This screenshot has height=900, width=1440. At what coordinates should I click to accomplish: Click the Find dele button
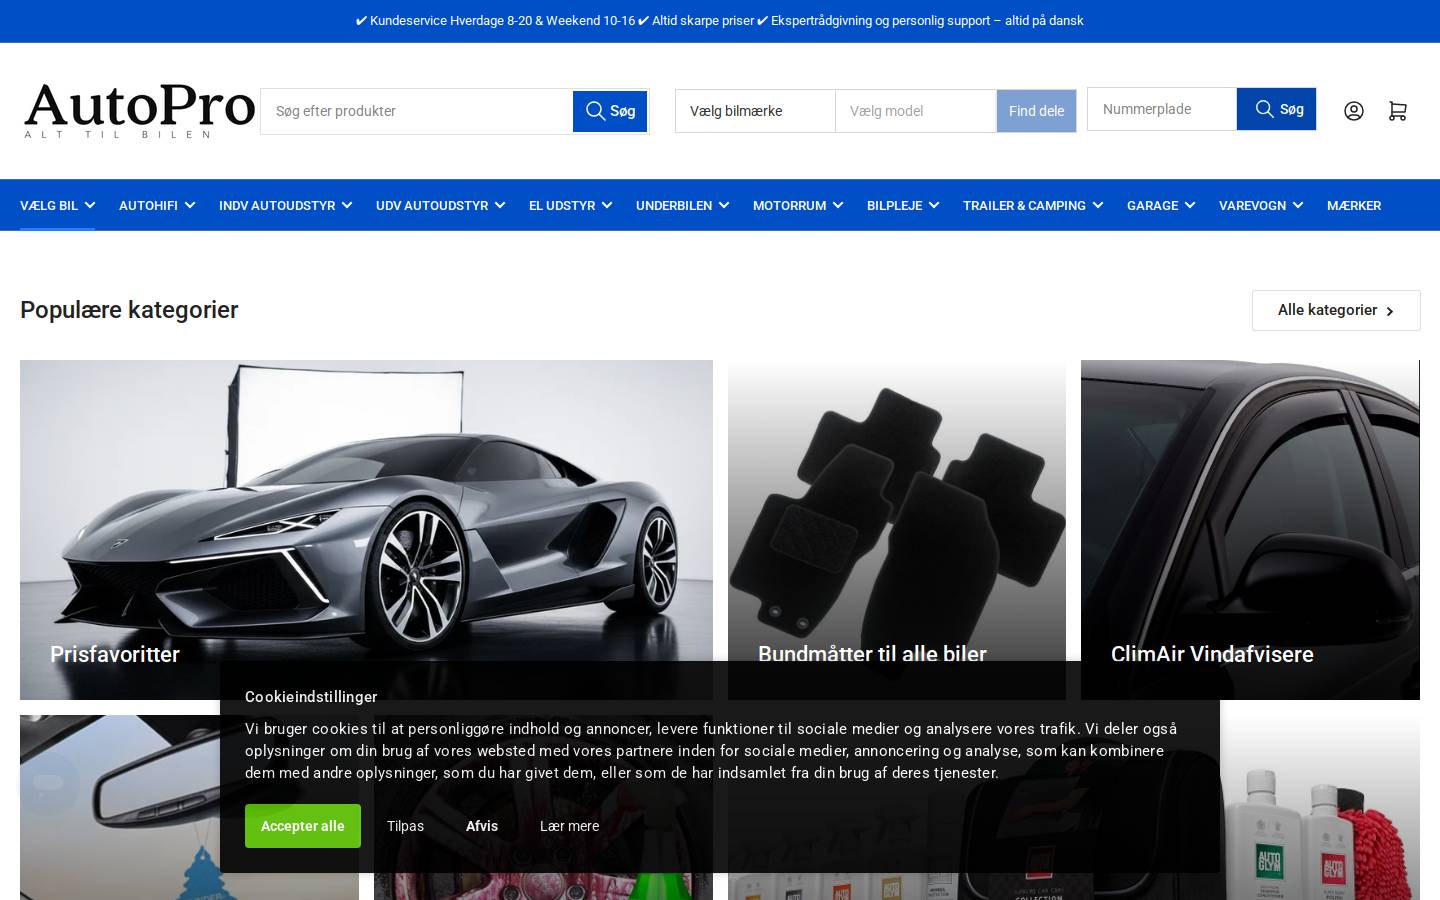(x=1036, y=111)
